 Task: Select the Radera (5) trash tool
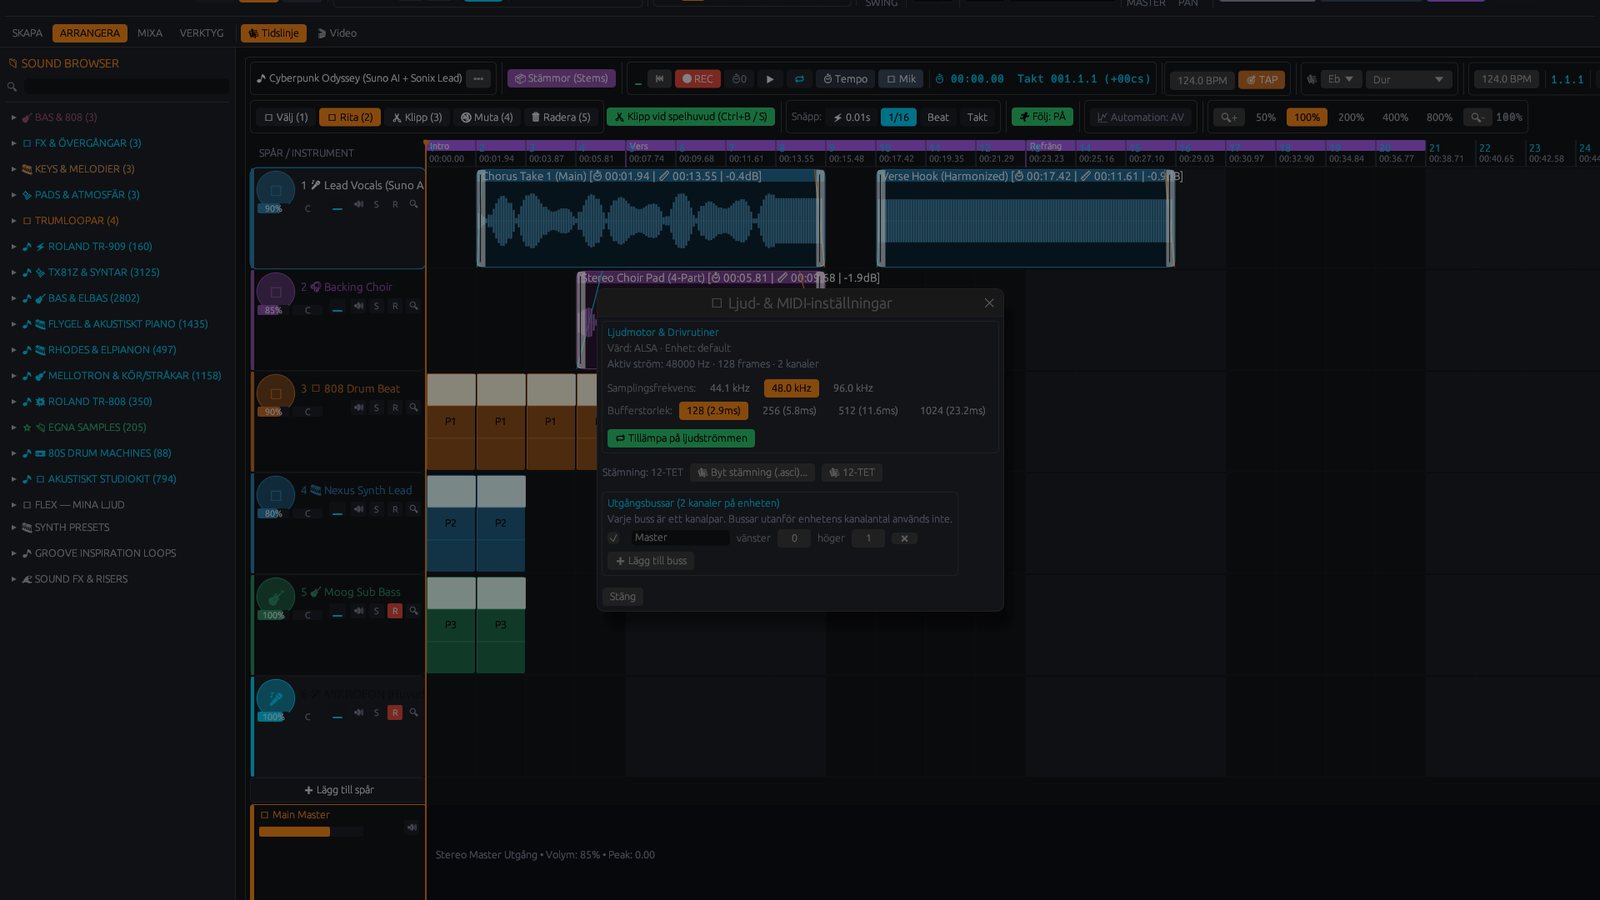coord(560,117)
